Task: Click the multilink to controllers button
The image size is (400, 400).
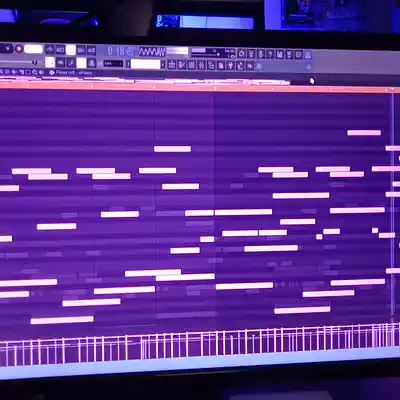Action: click(x=92, y=63)
